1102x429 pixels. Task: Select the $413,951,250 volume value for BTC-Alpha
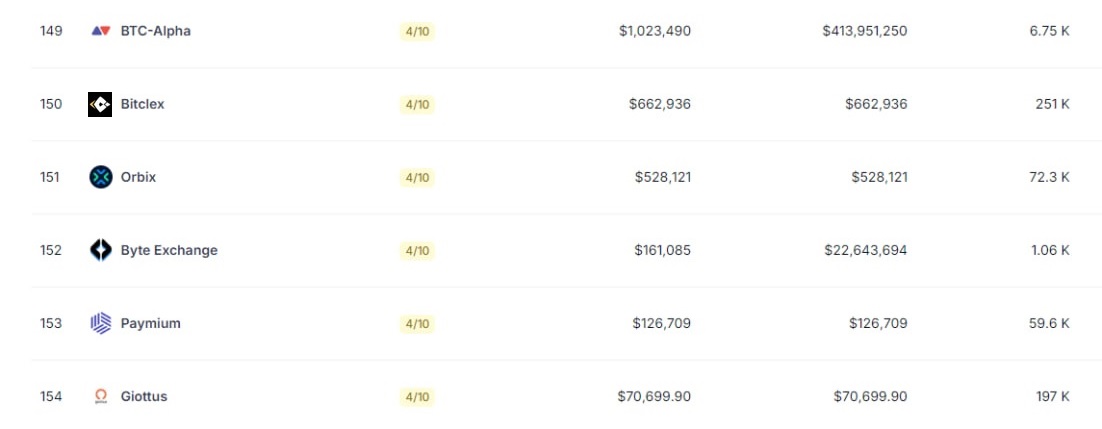[x=864, y=31]
